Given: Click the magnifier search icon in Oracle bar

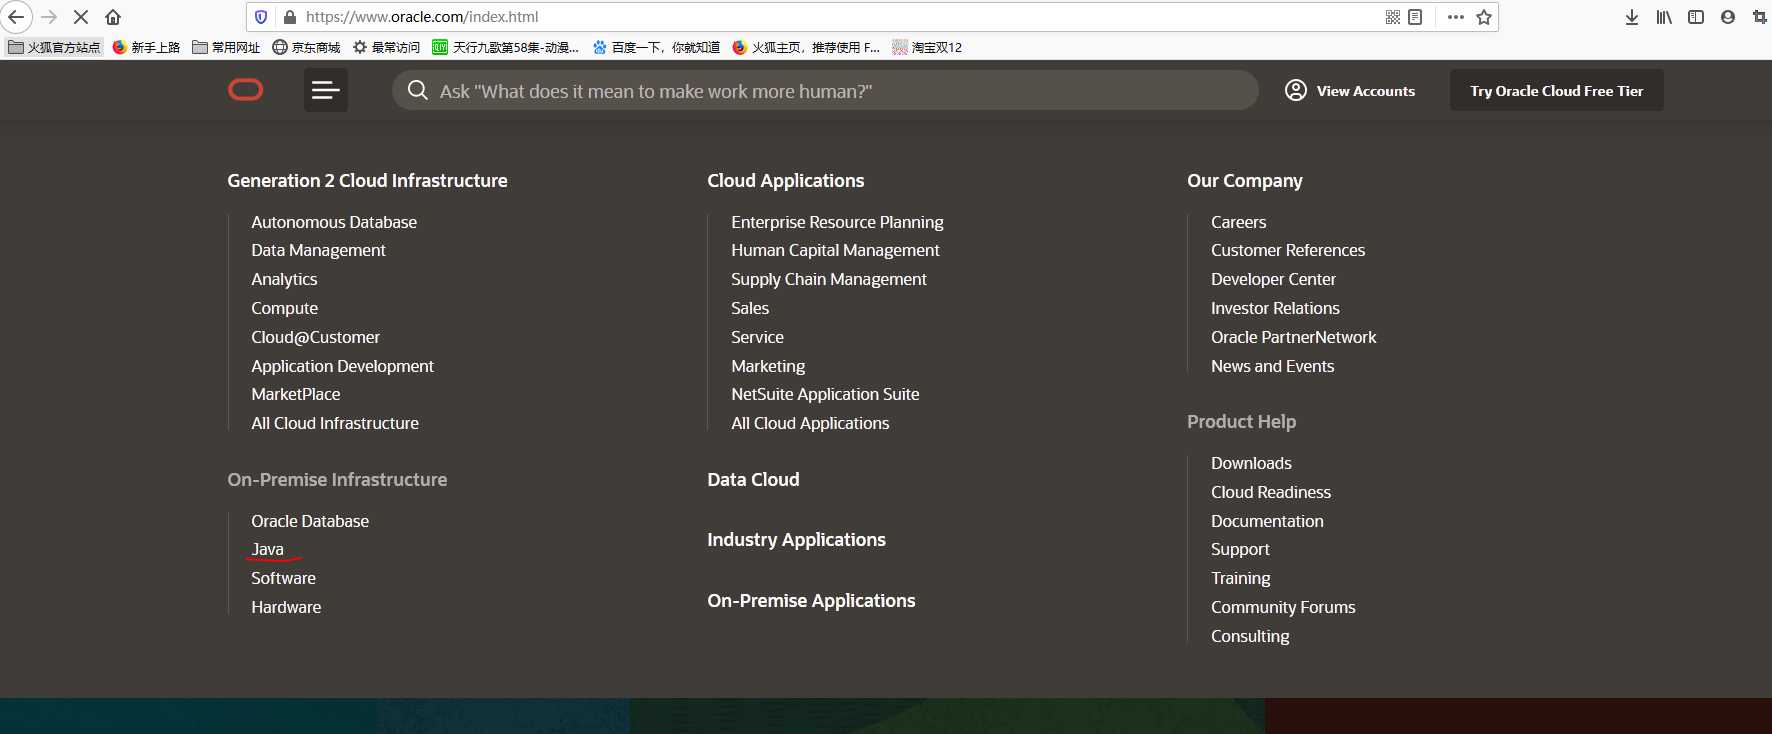Looking at the screenshot, I should pyautogui.click(x=418, y=90).
